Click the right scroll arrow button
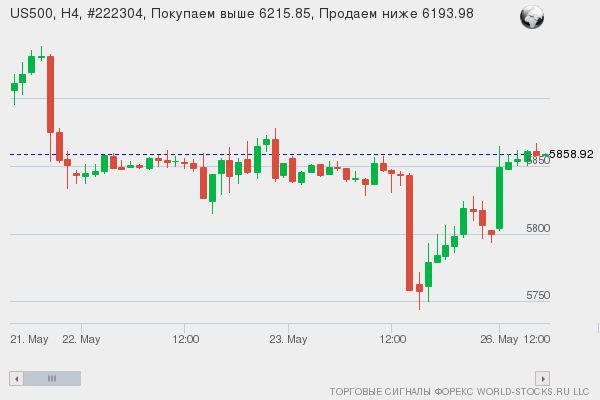The image size is (600, 400). coord(543,379)
